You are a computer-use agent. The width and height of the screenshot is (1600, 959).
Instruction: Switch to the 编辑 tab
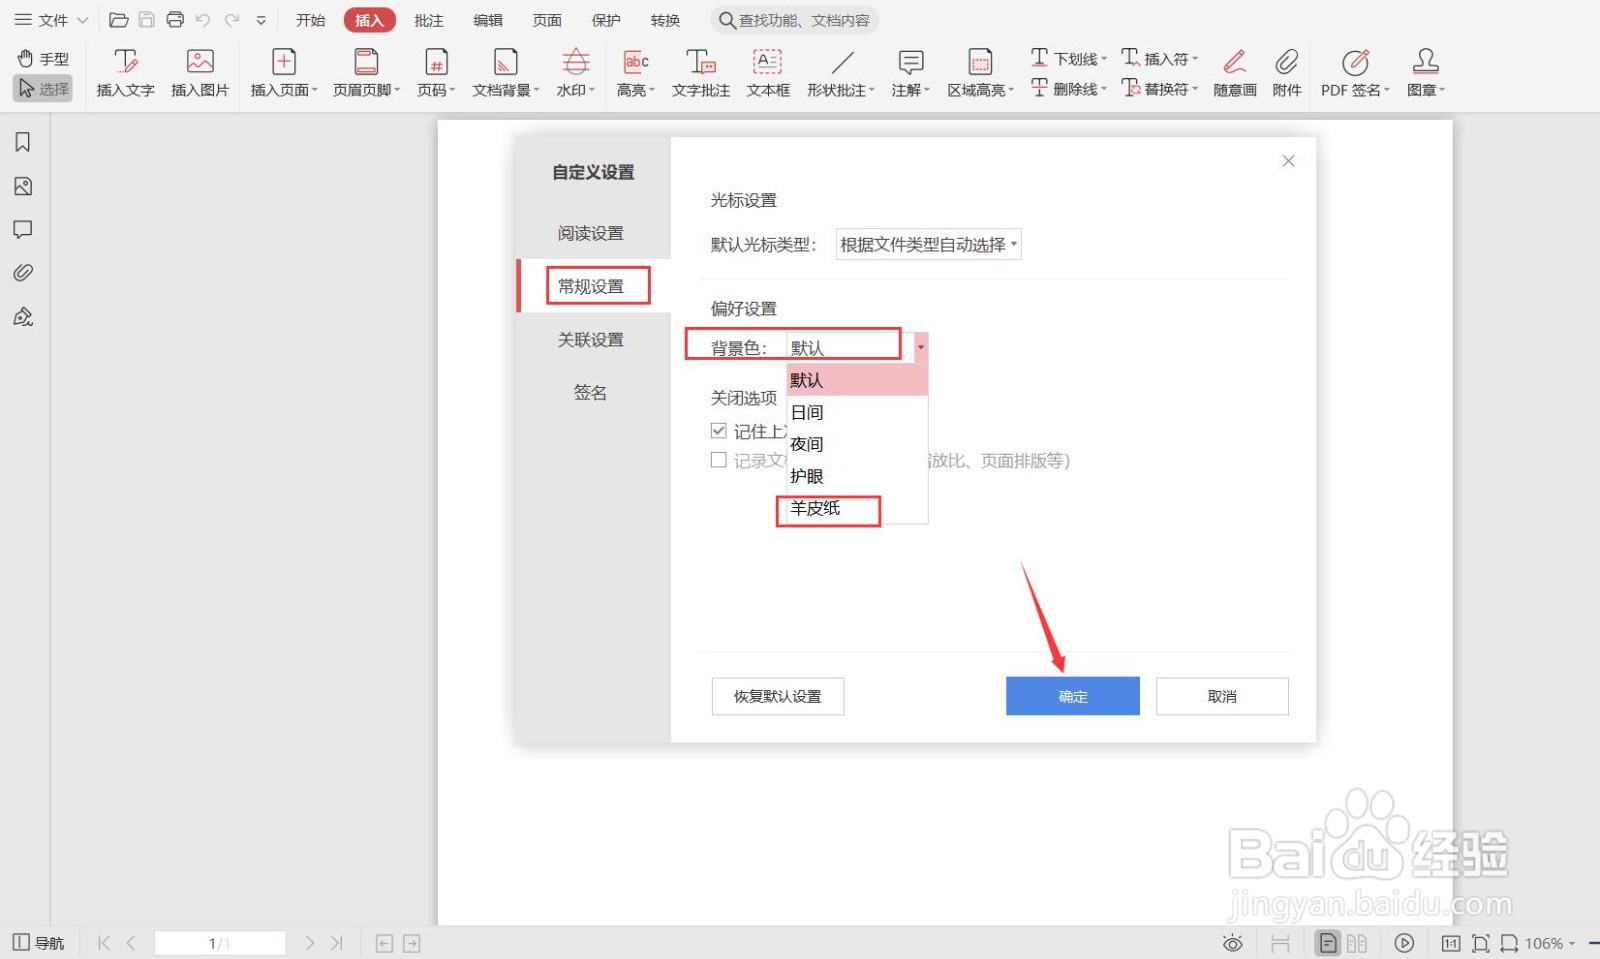pos(488,20)
